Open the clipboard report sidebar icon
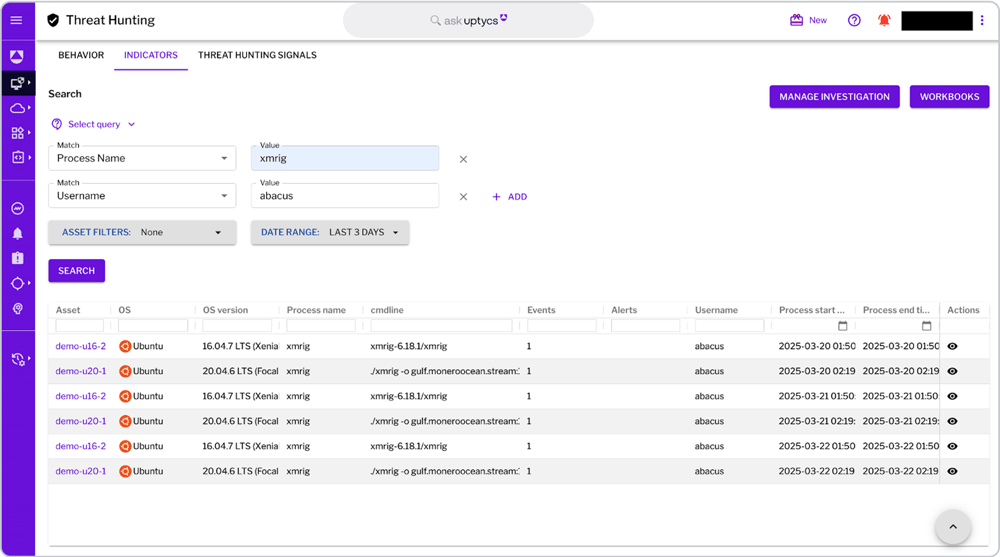The width and height of the screenshot is (1000, 557). click(x=17, y=258)
